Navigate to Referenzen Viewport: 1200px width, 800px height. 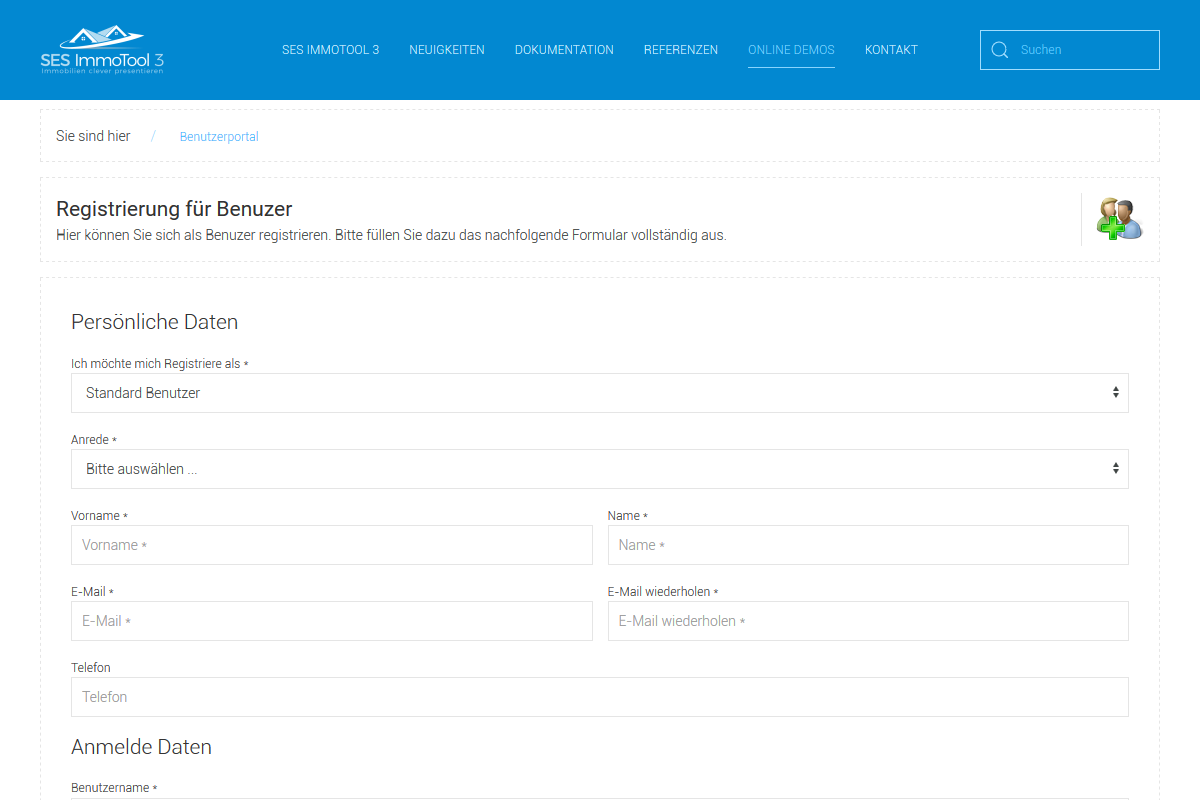pos(681,50)
